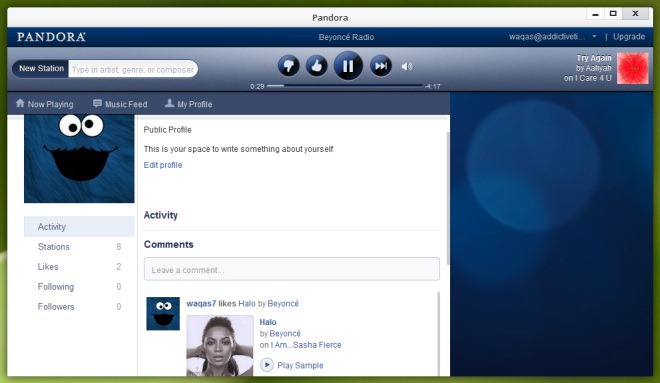Click the New Station button
The image size is (660, 383).
click(41, 69)
